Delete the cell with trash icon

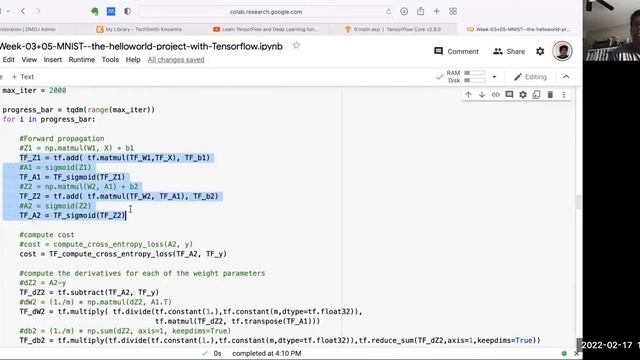click(550, 95)
